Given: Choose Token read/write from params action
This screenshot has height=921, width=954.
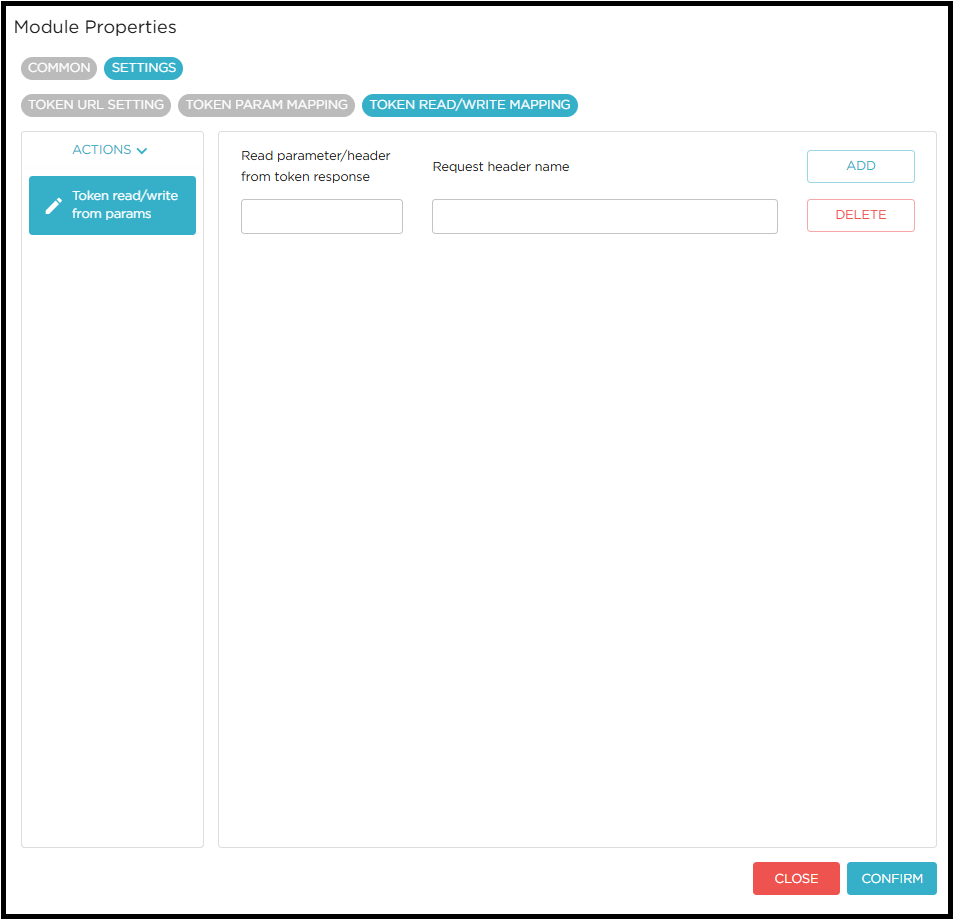Looking at the screenshot, I should (x=124, y=205).
